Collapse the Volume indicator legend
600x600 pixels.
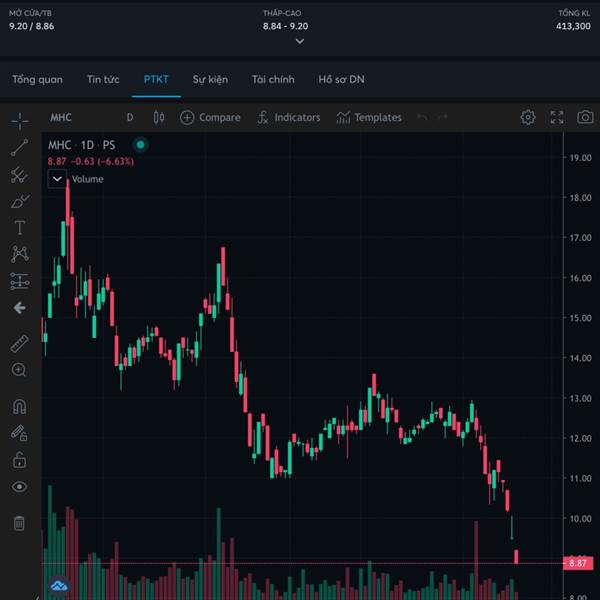pyautogui.click(x=57, y=179)
